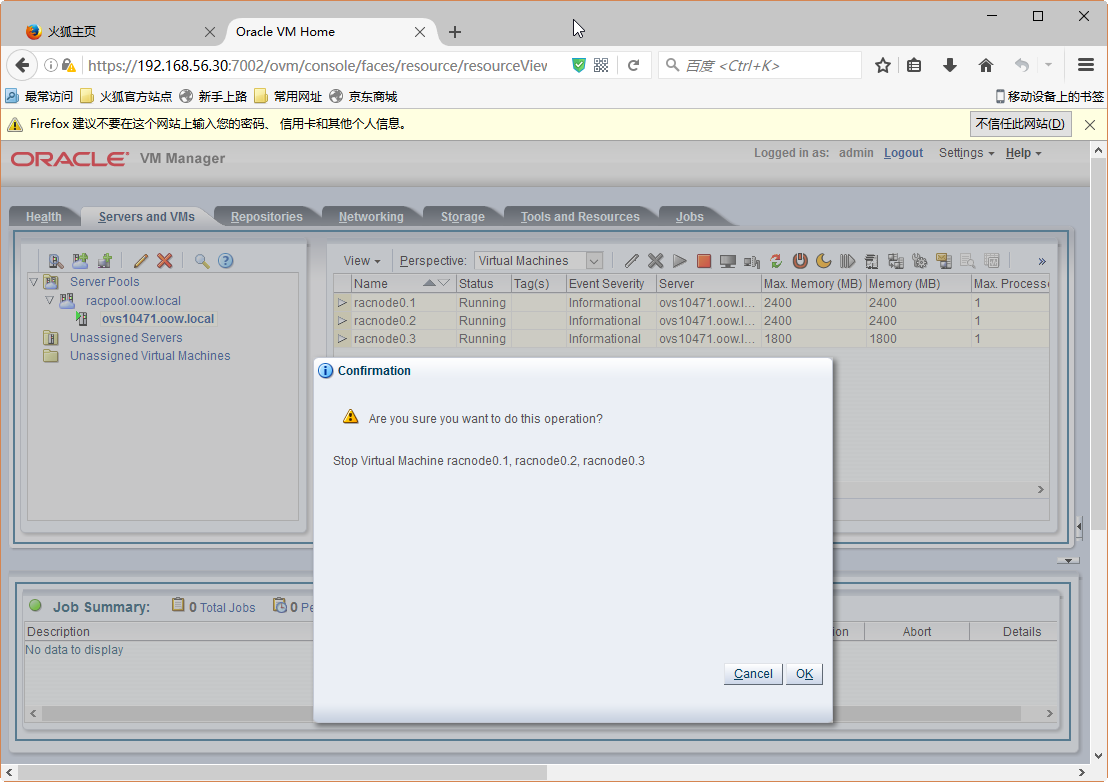
Task: Click the Logout link
Action: point(903,153)
